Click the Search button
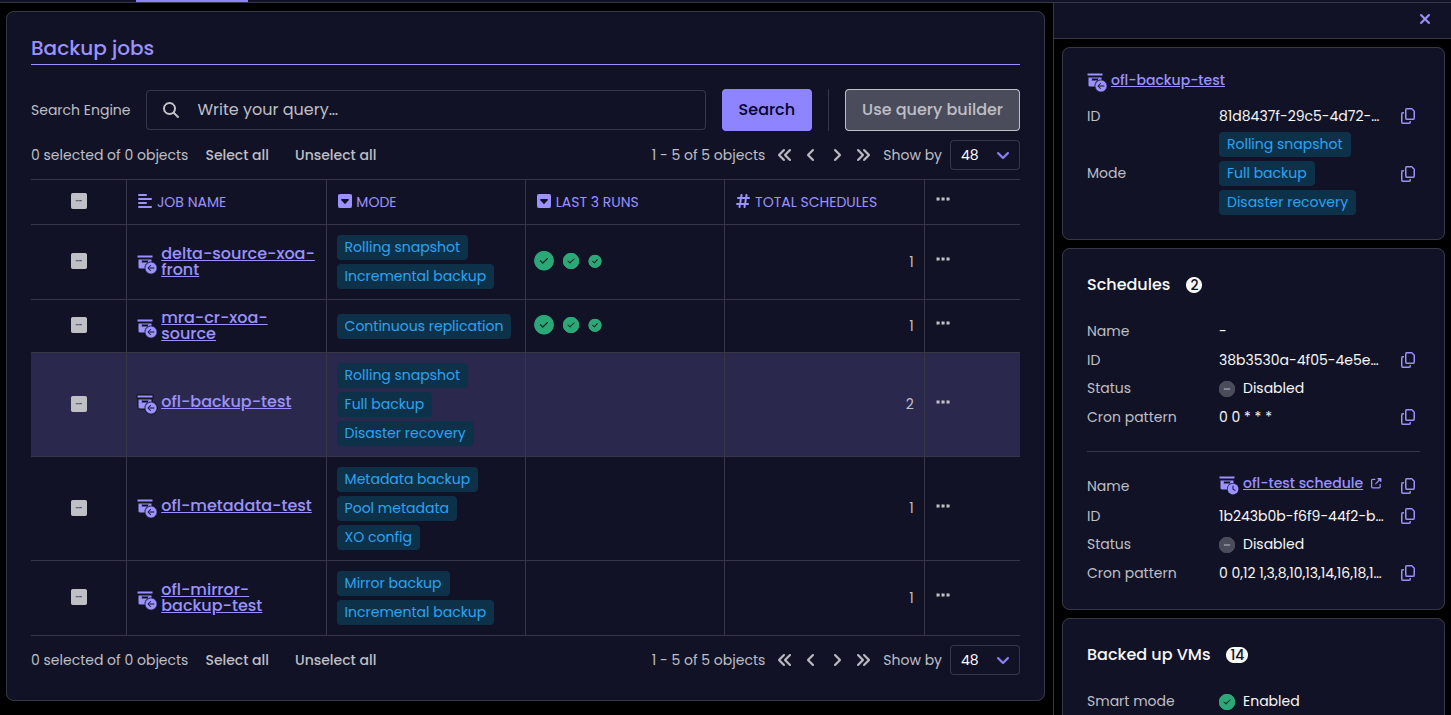1451x715 pixels. 766,110
